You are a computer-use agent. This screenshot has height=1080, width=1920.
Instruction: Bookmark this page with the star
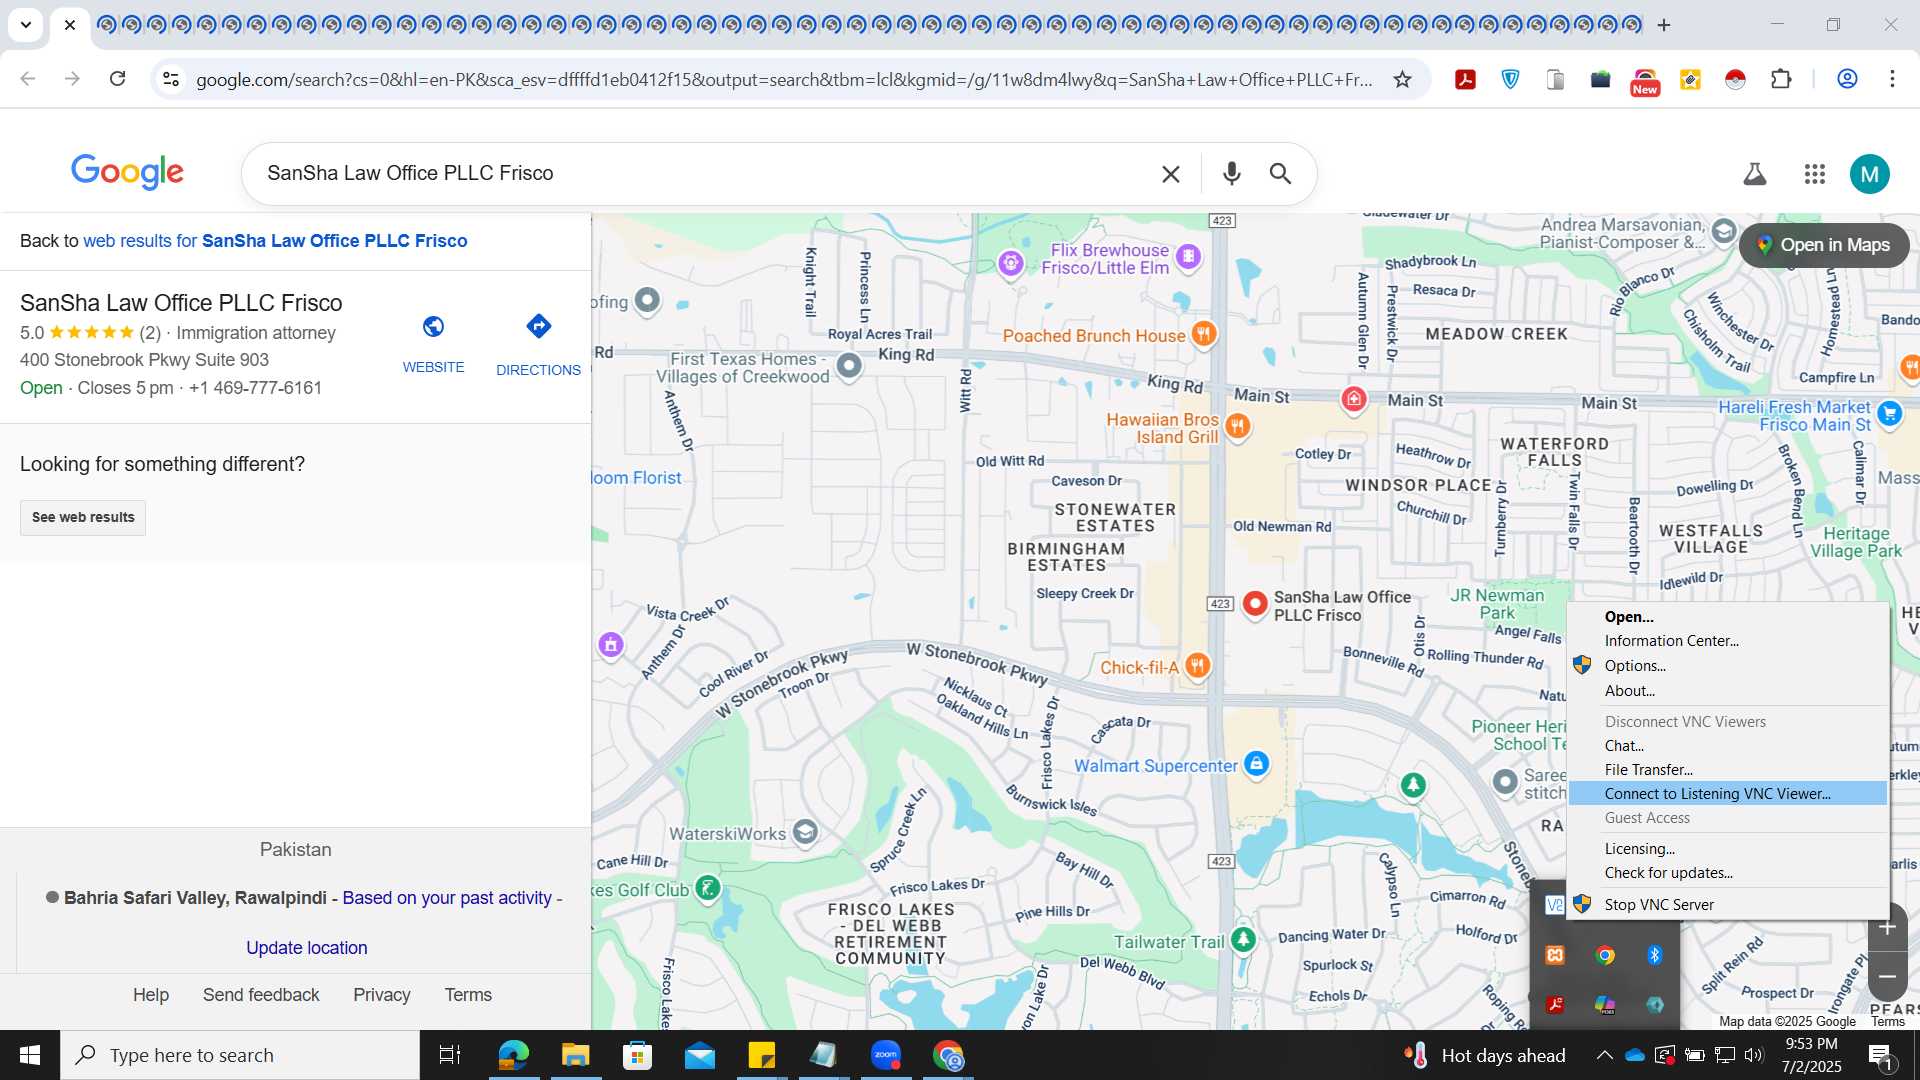click(1402, 79)
